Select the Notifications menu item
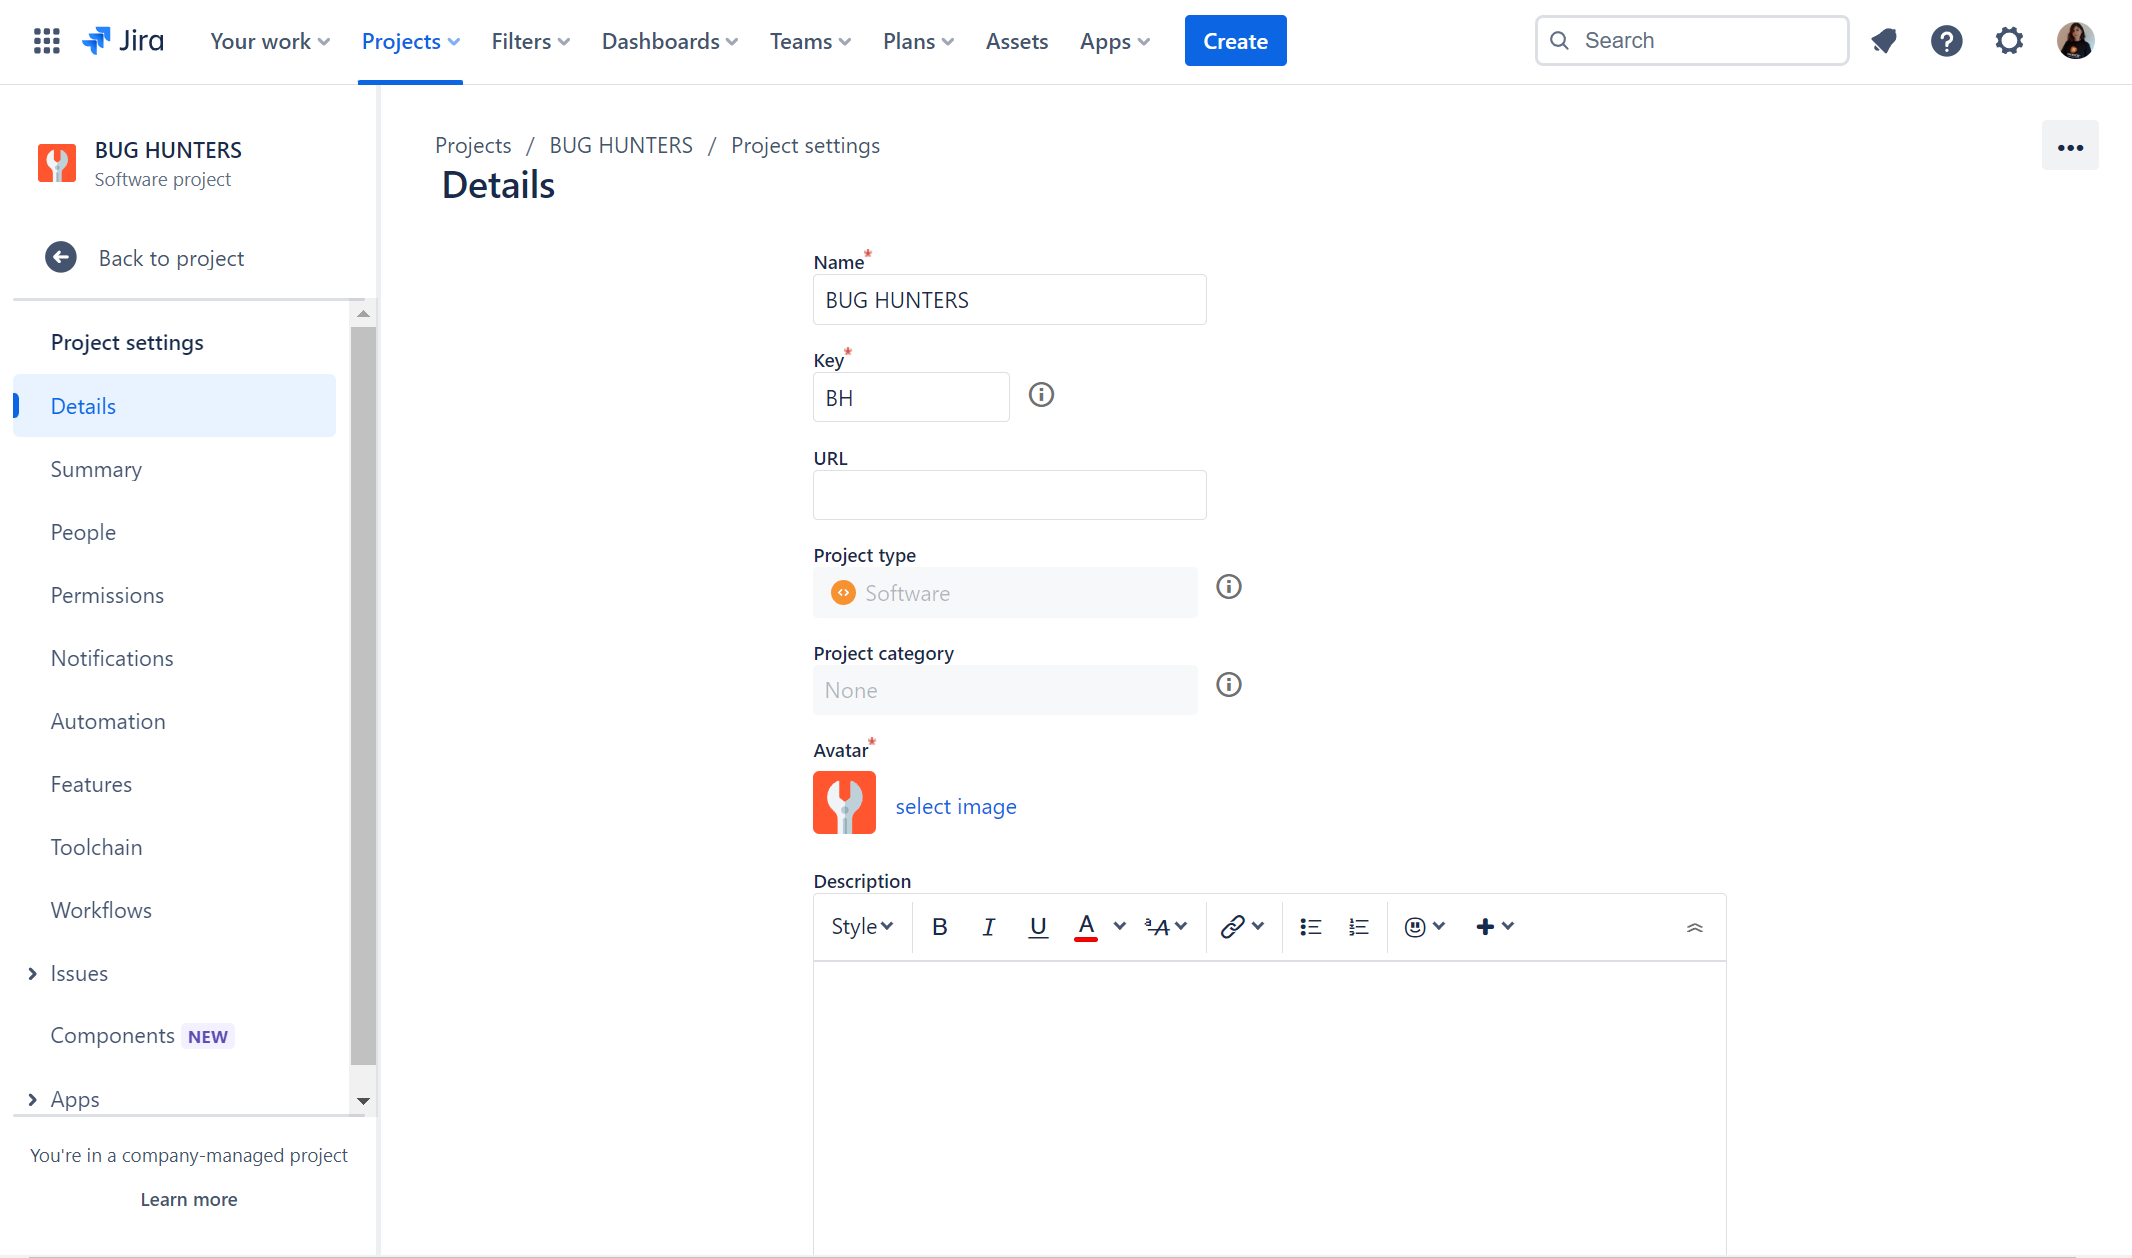 click(x=112, y=657)
